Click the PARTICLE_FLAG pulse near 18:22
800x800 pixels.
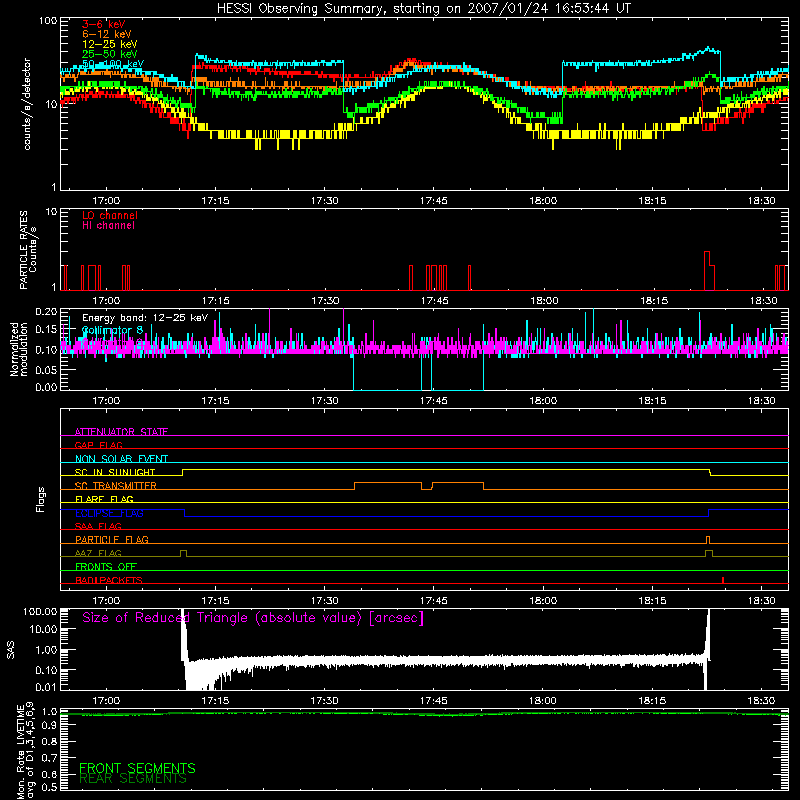[x=708, y=540]
